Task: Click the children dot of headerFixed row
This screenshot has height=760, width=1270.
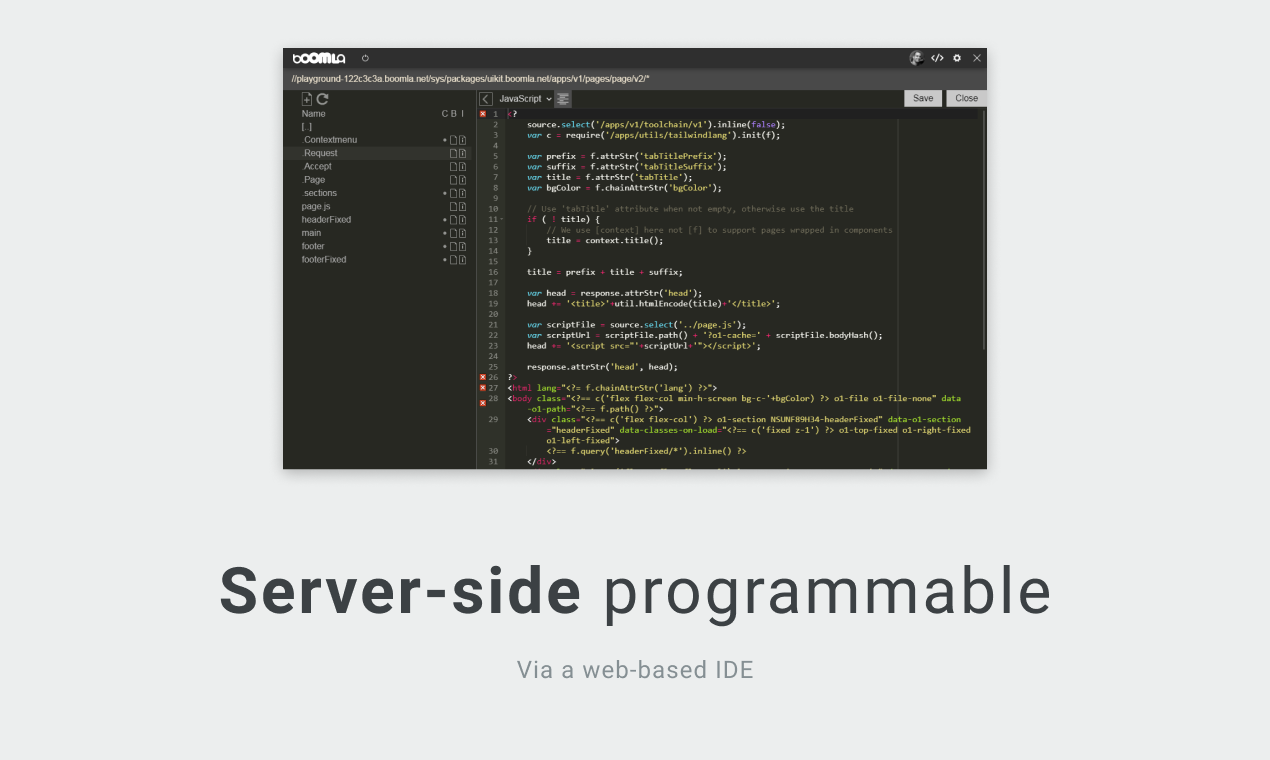Action: click(x=445, y=220)
